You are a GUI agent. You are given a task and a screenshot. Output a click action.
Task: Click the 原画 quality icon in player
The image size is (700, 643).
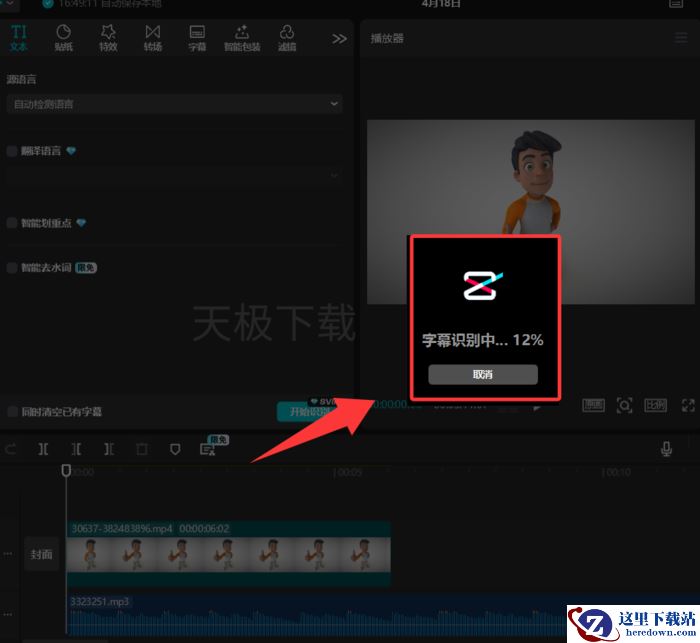click(593, 405)
